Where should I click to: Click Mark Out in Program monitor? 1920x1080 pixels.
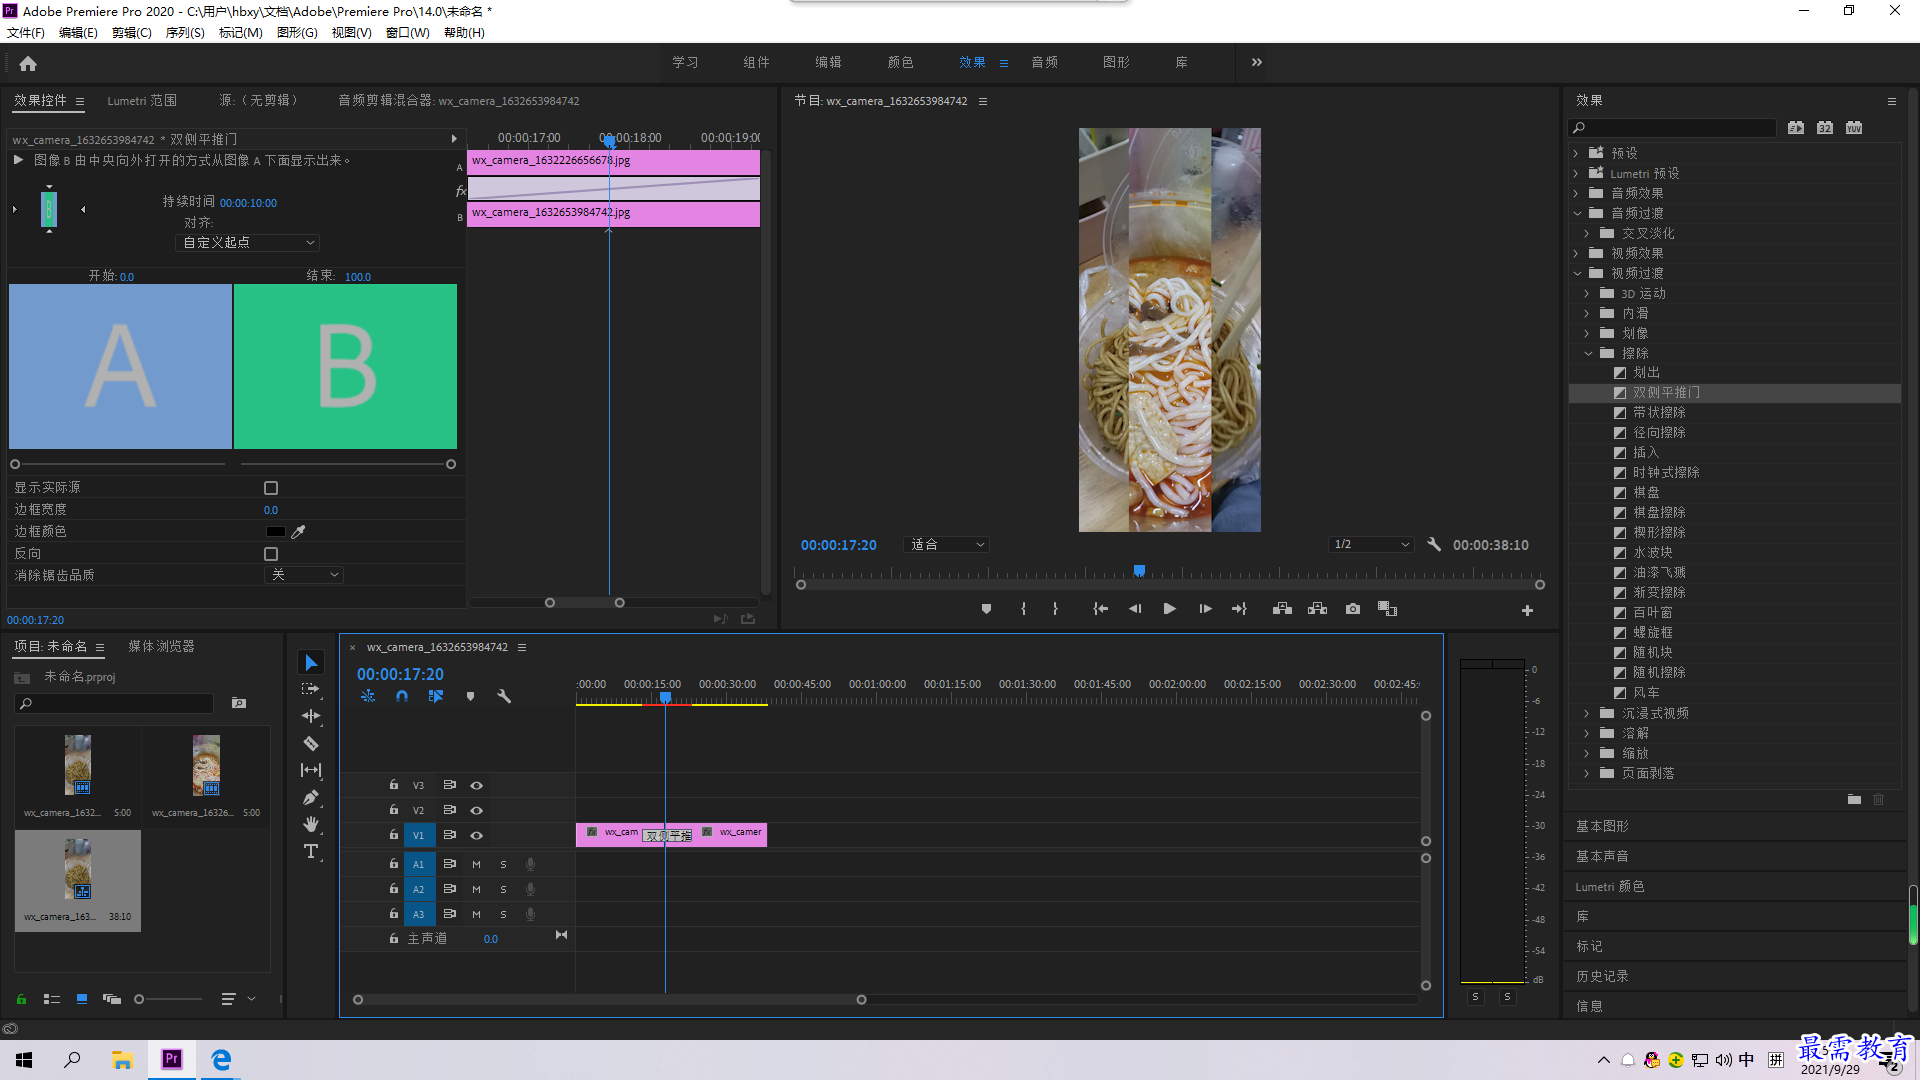pos(1055,609)
